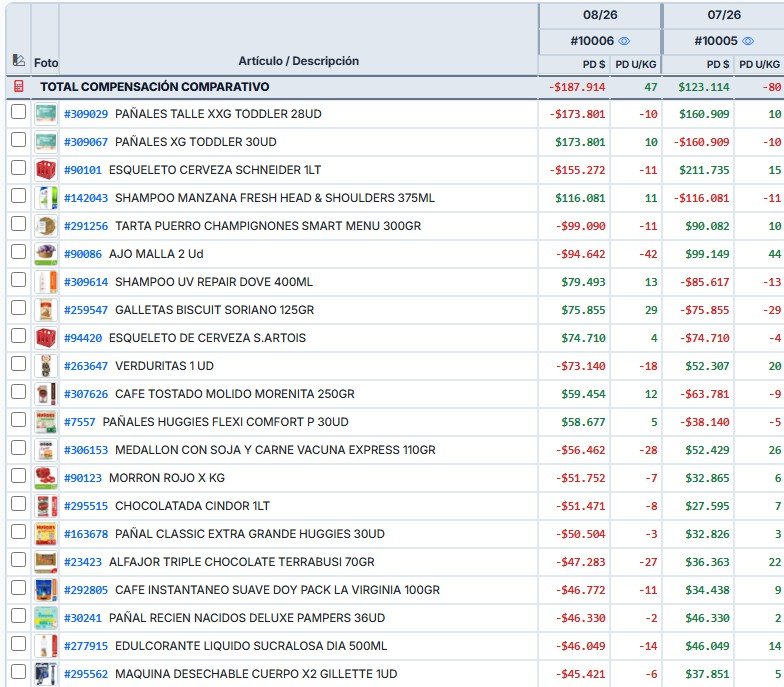This screenshot has height=687, width=784.
Task: Click inventory number #10006 header
Action: pos(592,41)
